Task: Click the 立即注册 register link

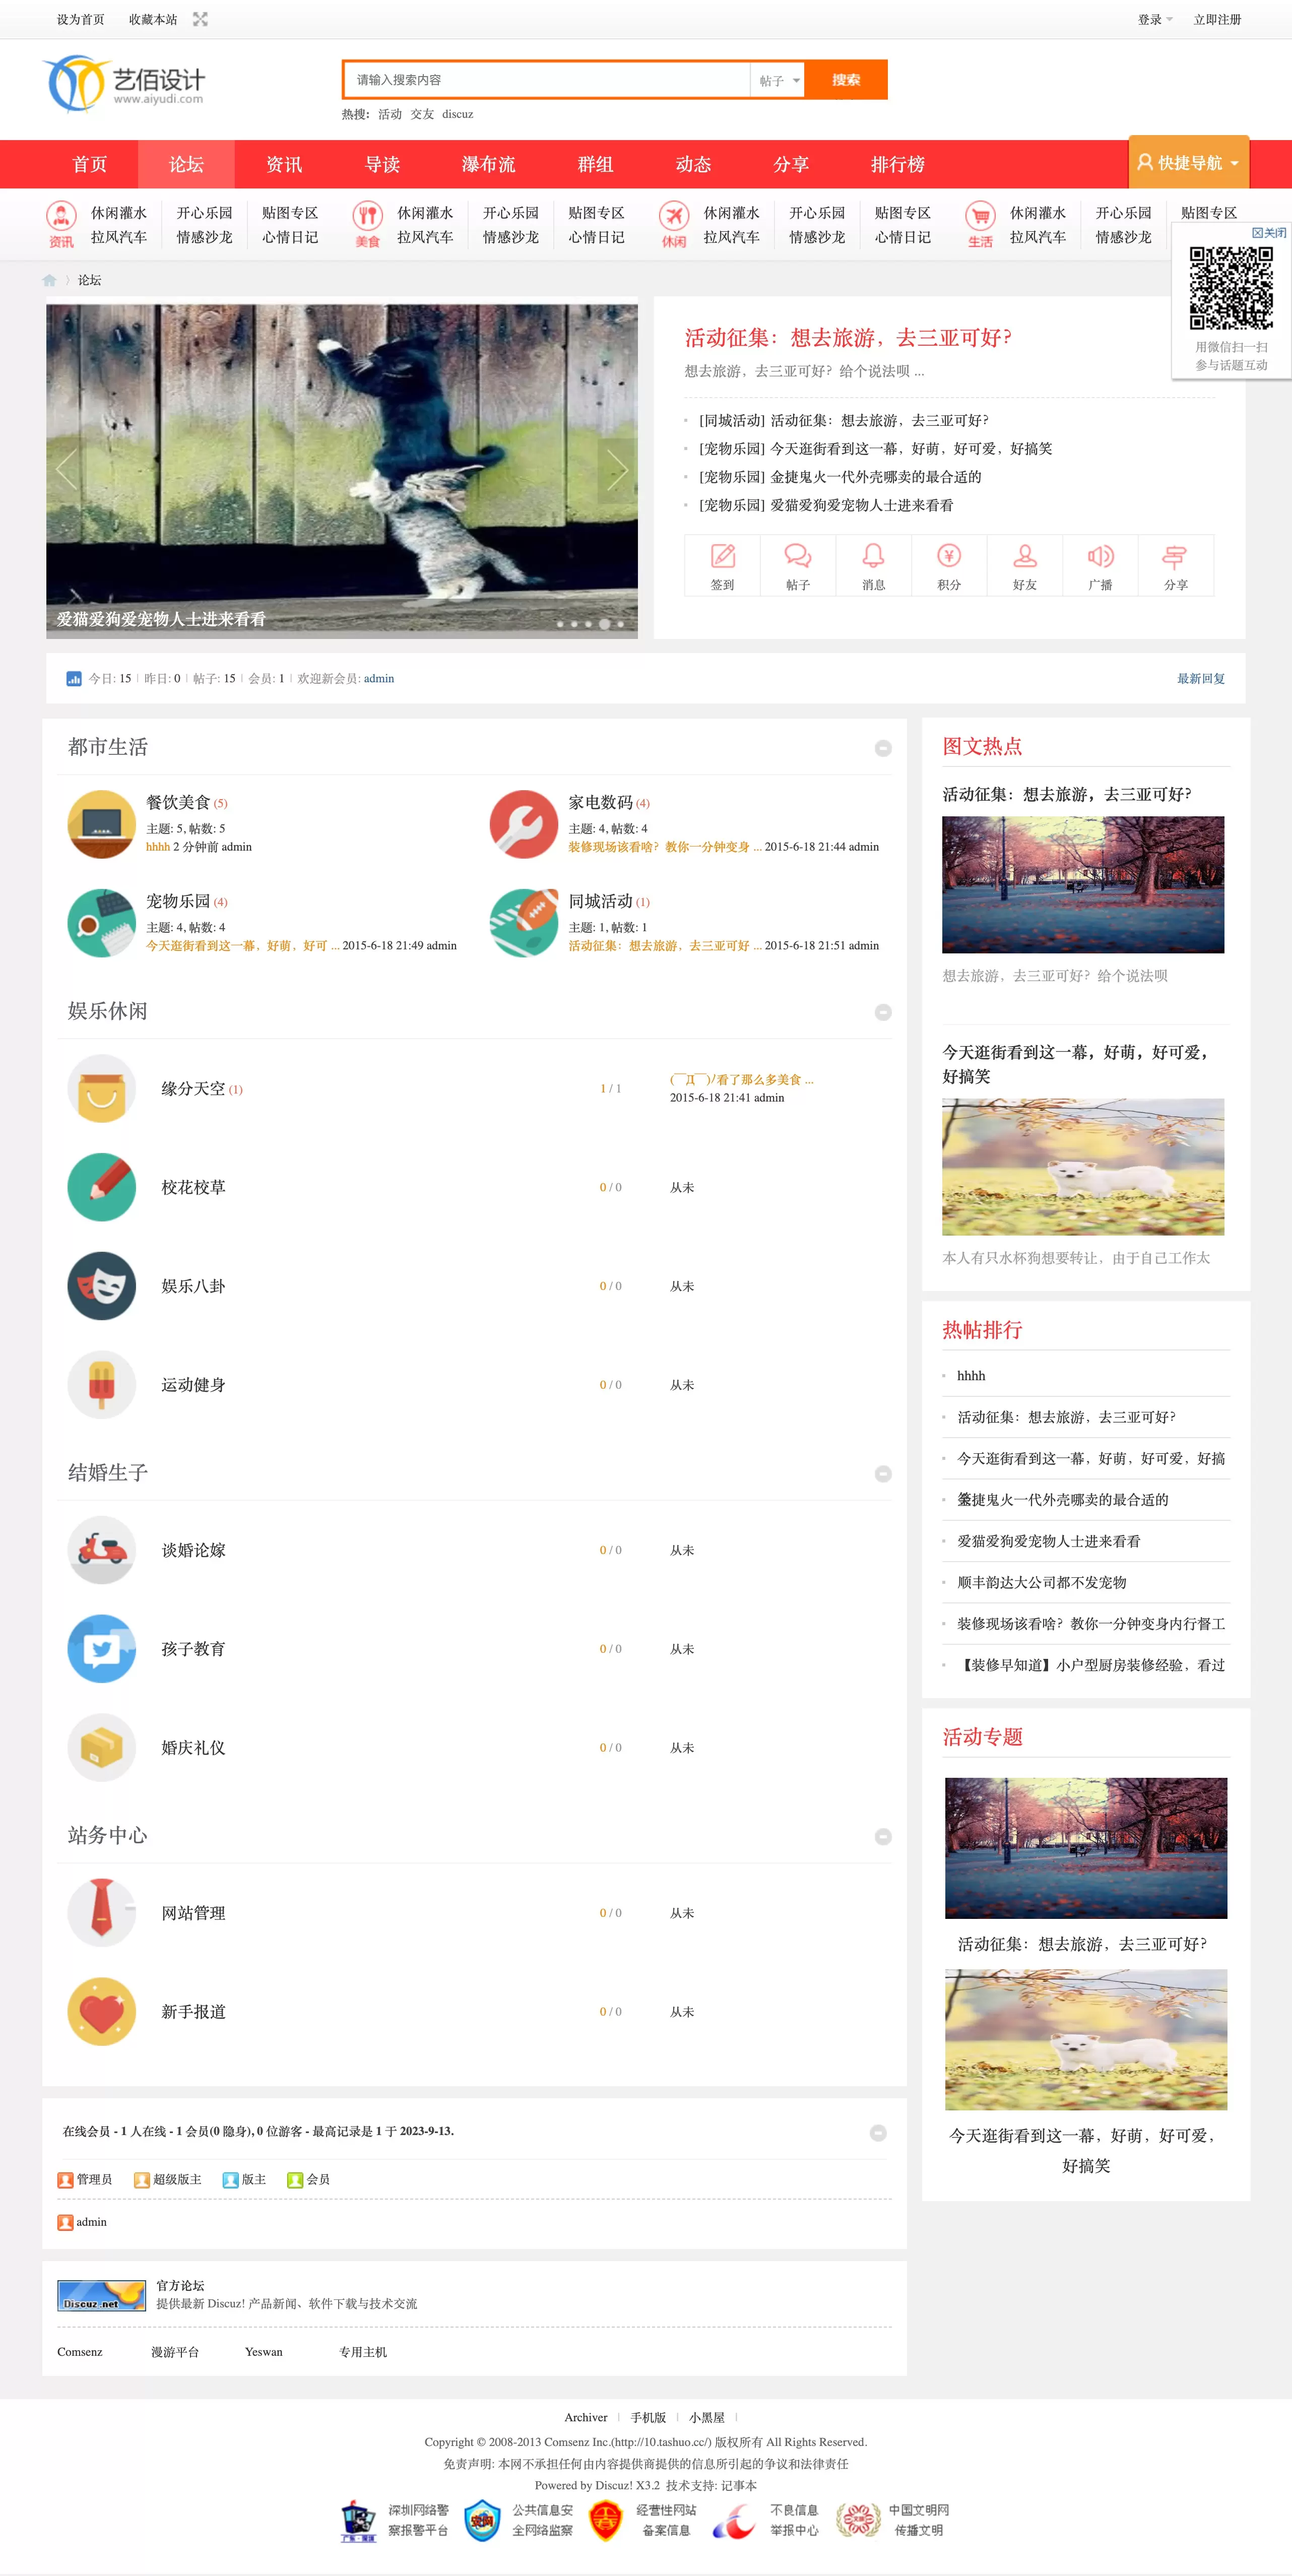Action: tap(1217, 19)
